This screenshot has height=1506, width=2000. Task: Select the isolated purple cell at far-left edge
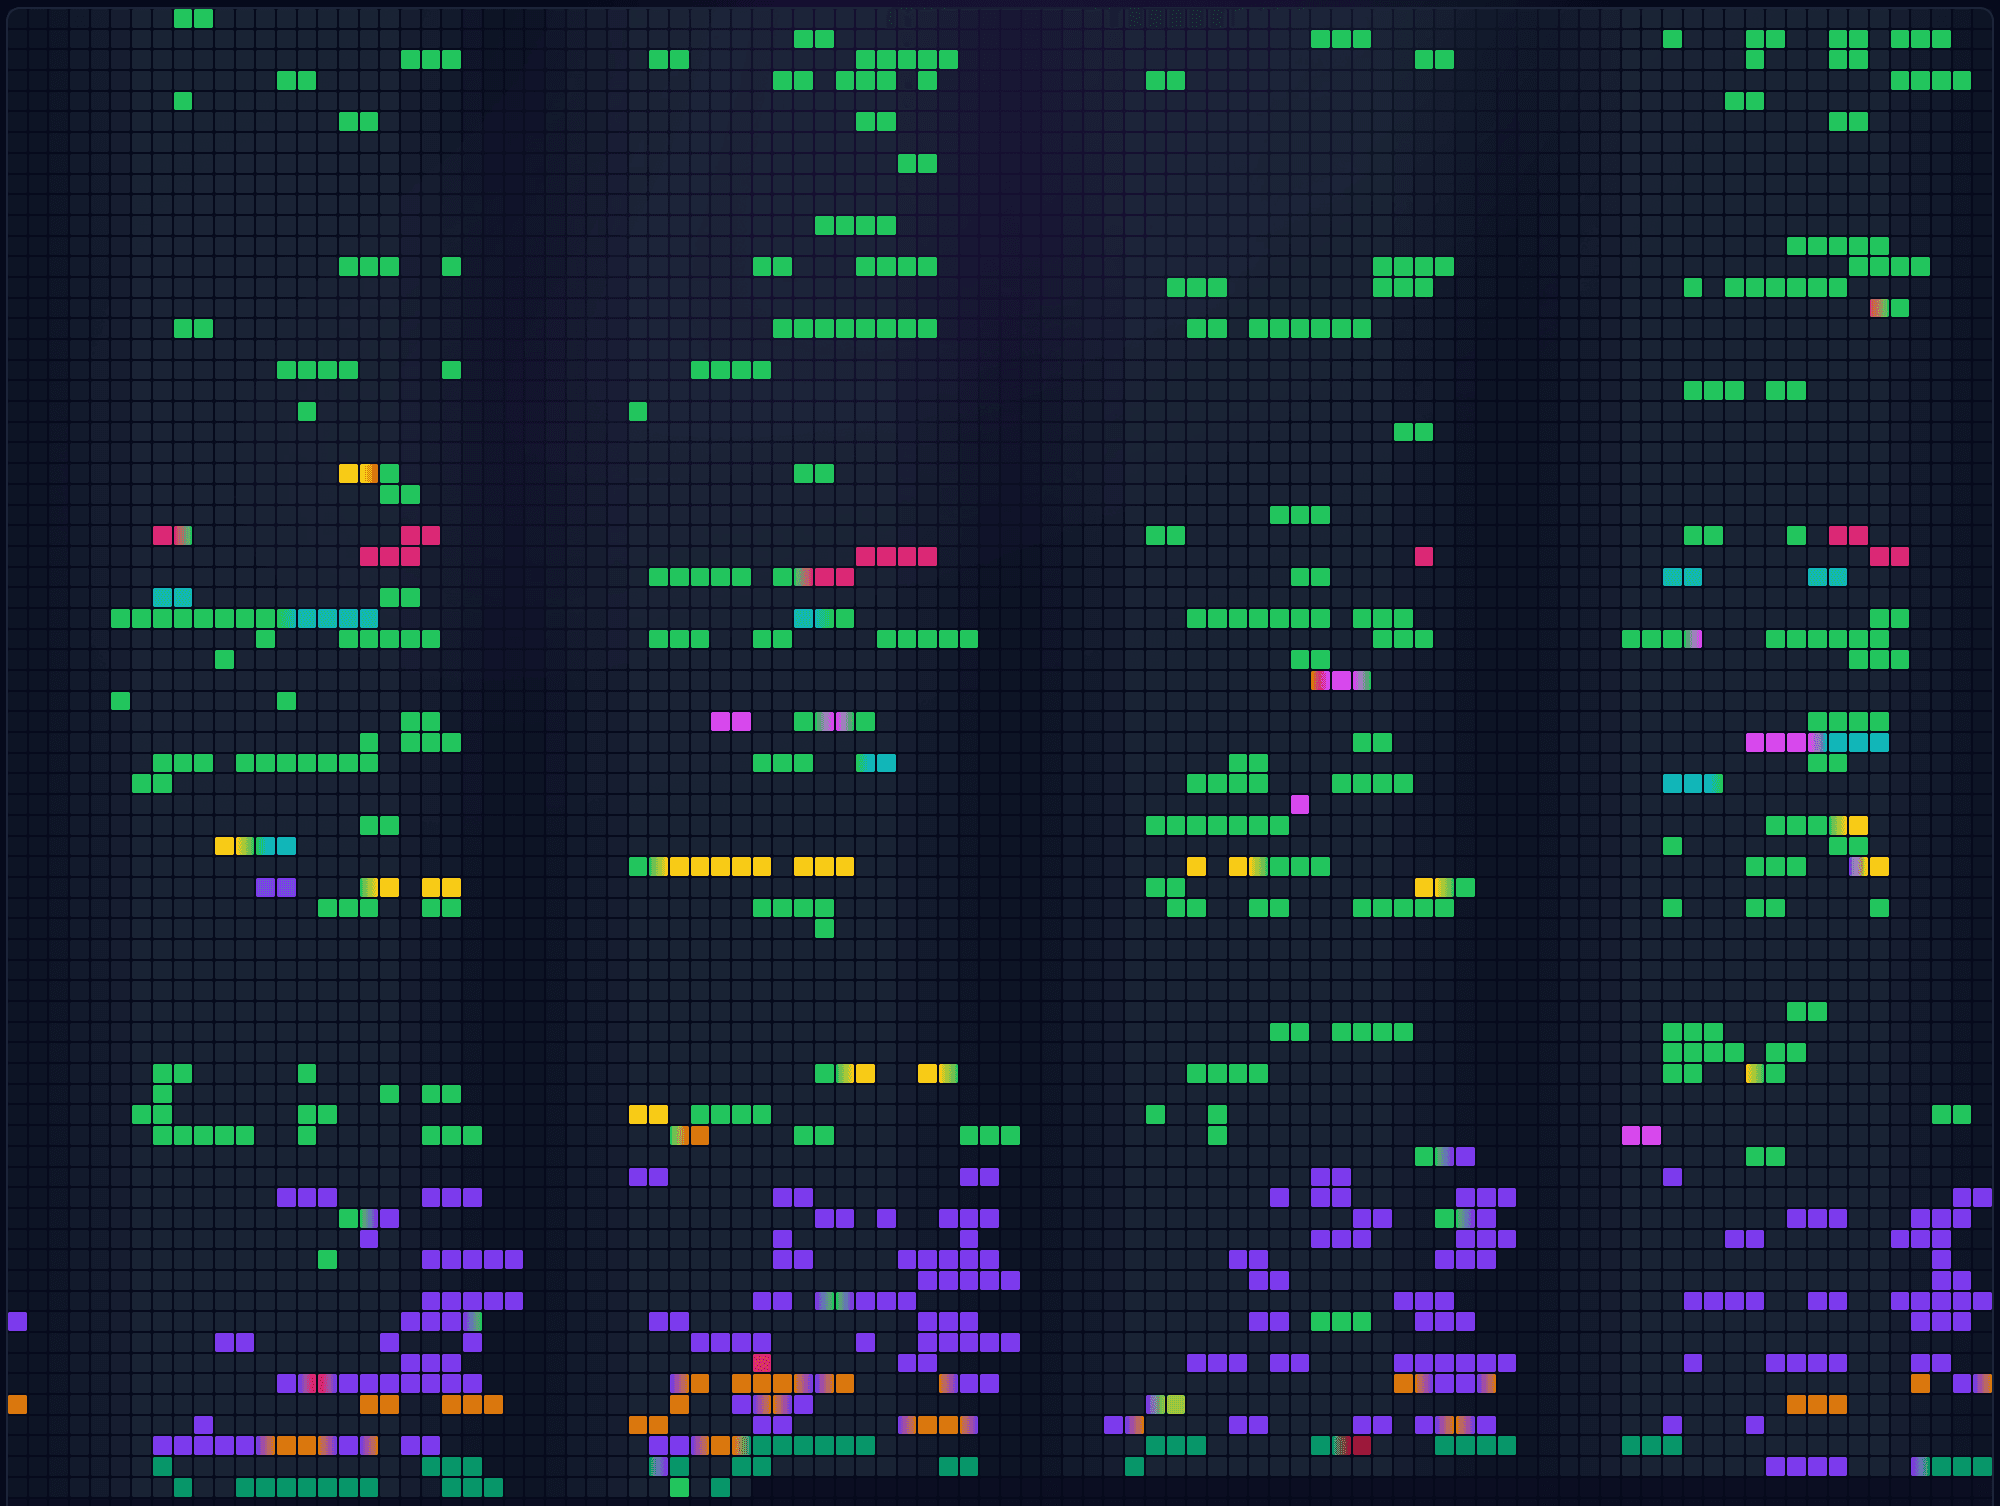click(17, 1321)
